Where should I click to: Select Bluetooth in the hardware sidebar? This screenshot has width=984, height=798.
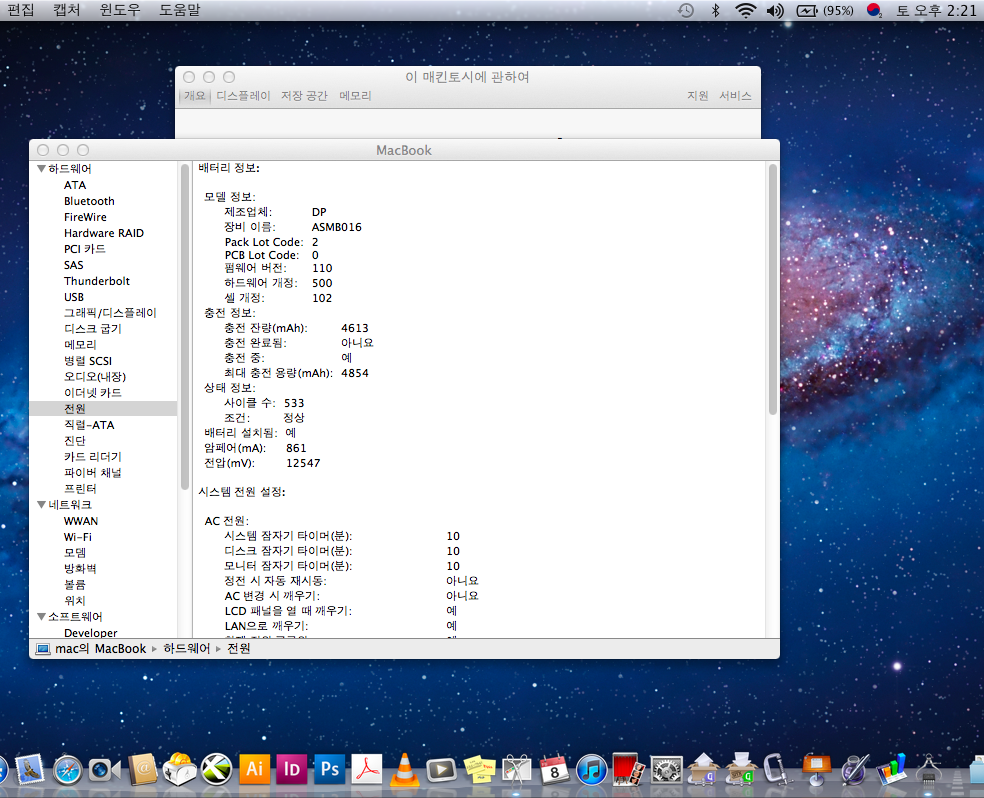tap(89, 201)
